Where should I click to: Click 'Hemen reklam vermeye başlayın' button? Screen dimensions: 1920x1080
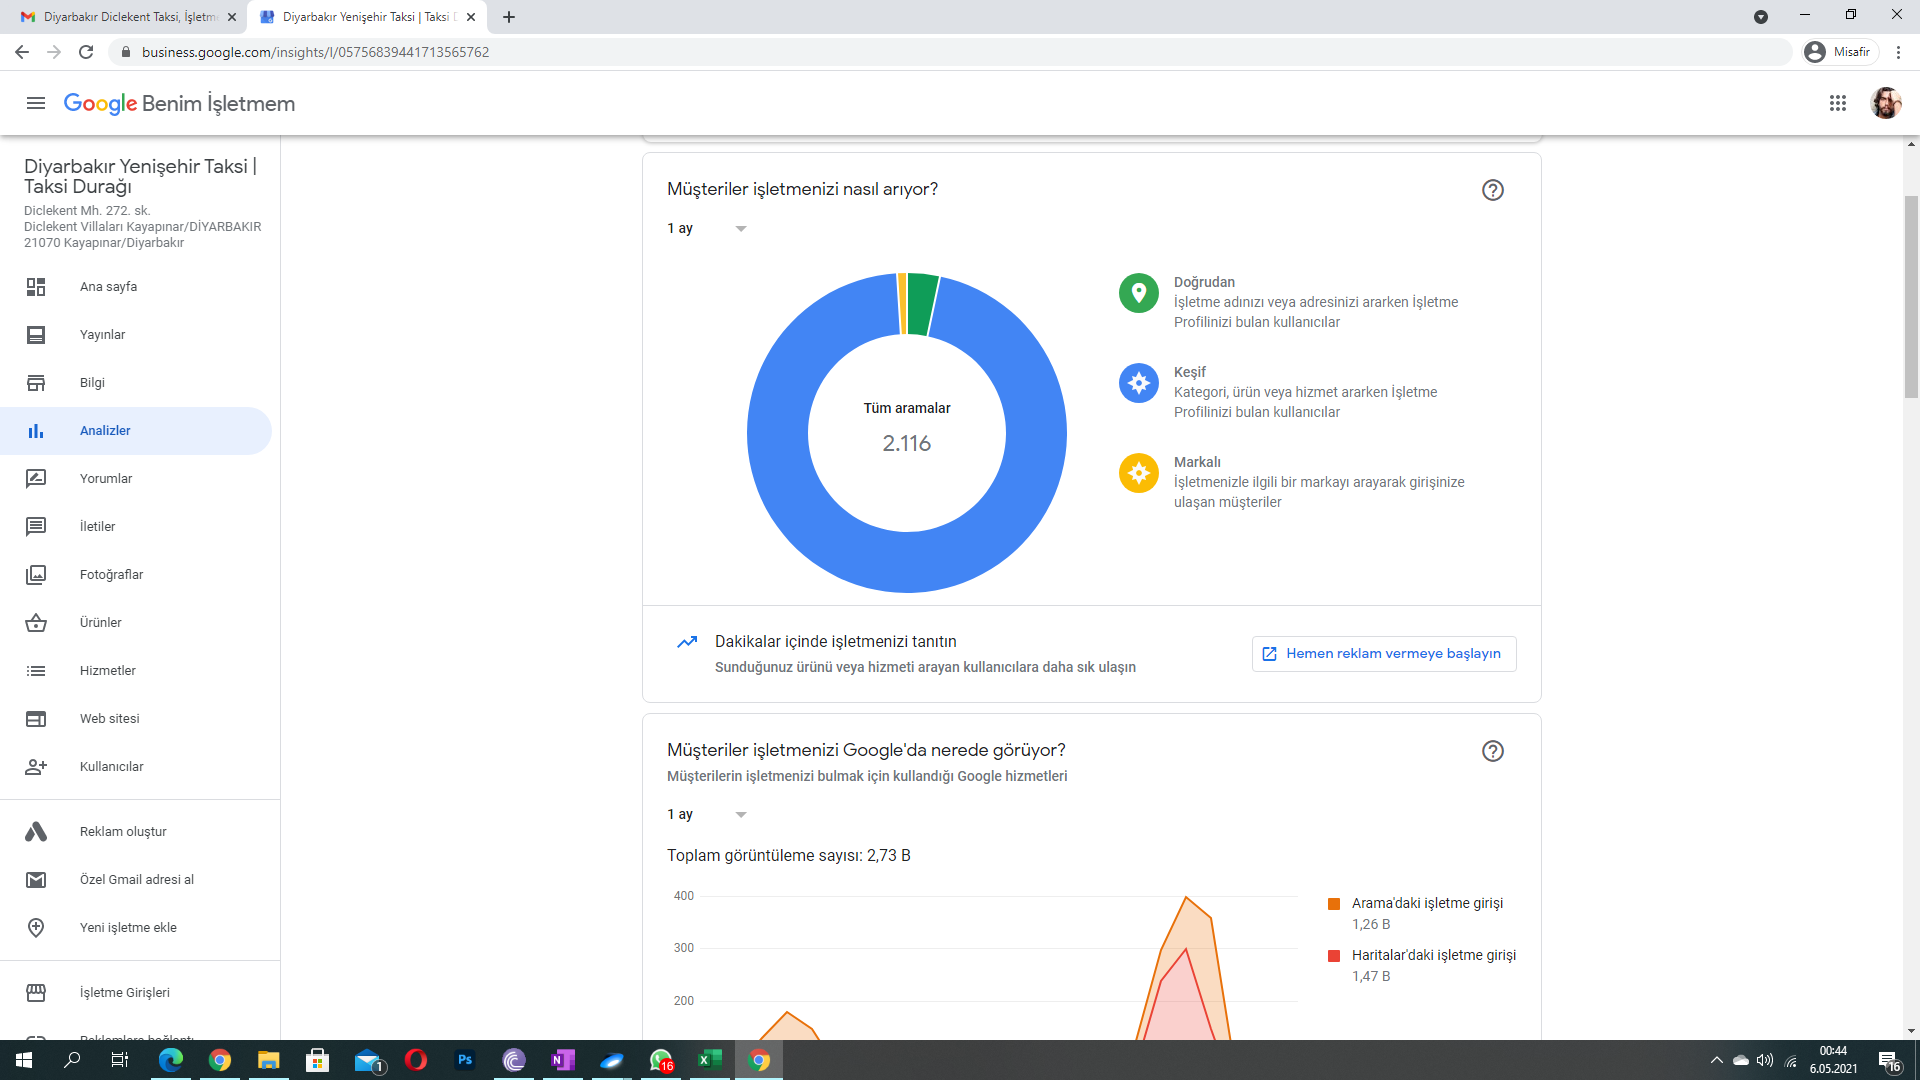1384,654
